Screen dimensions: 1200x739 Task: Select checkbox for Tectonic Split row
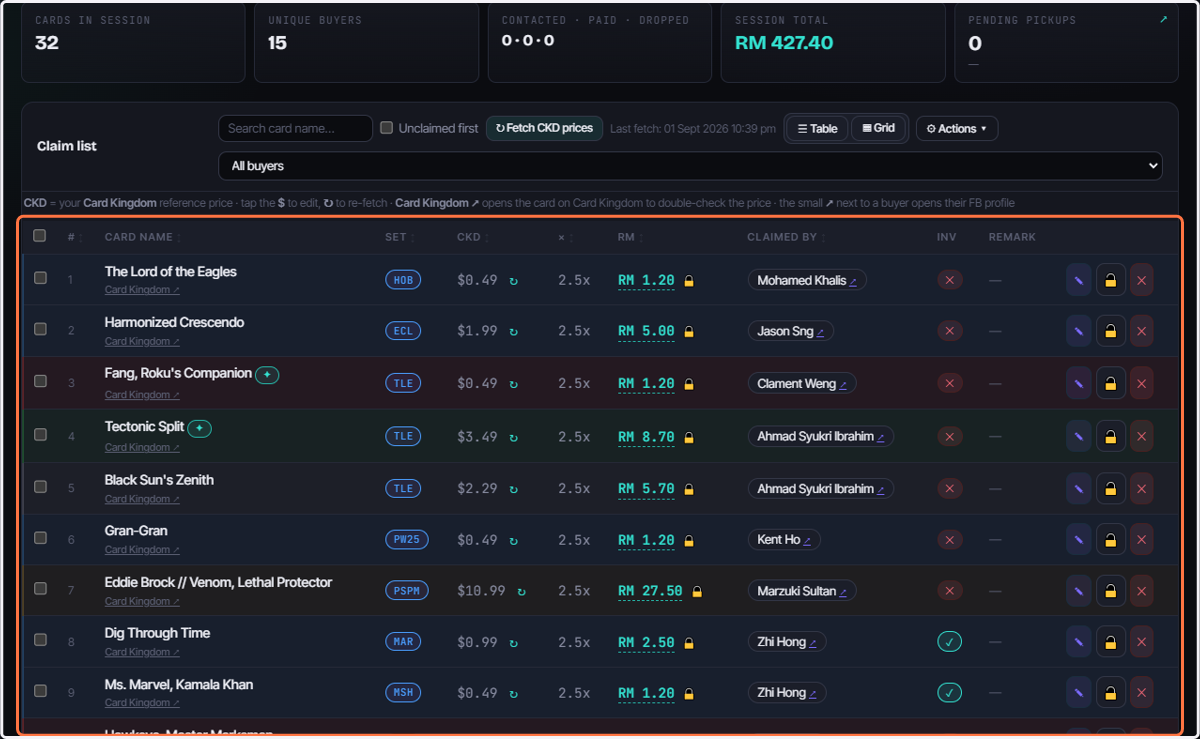click(x=40, y=434)
